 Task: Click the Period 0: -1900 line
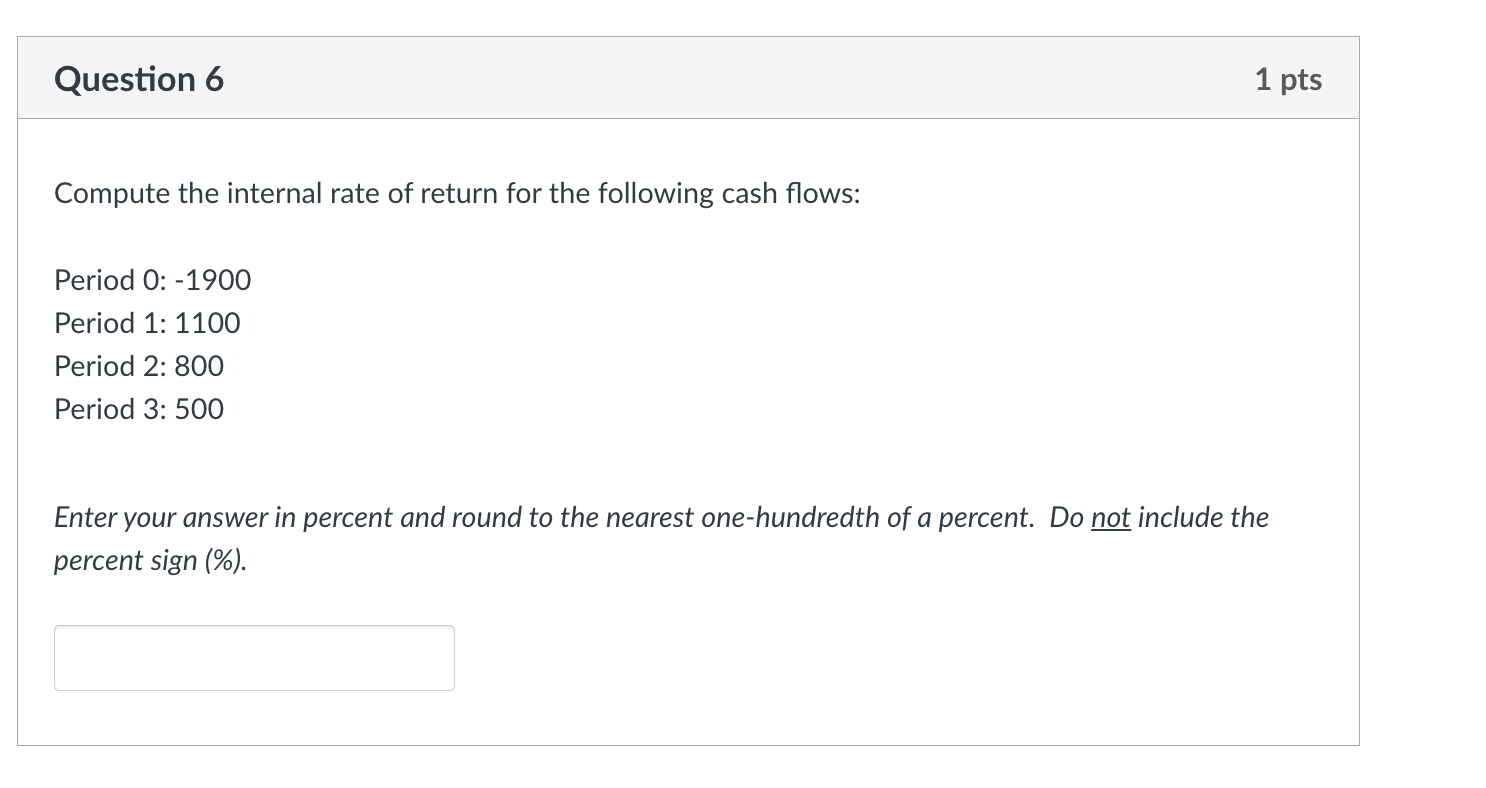[151, 281]
